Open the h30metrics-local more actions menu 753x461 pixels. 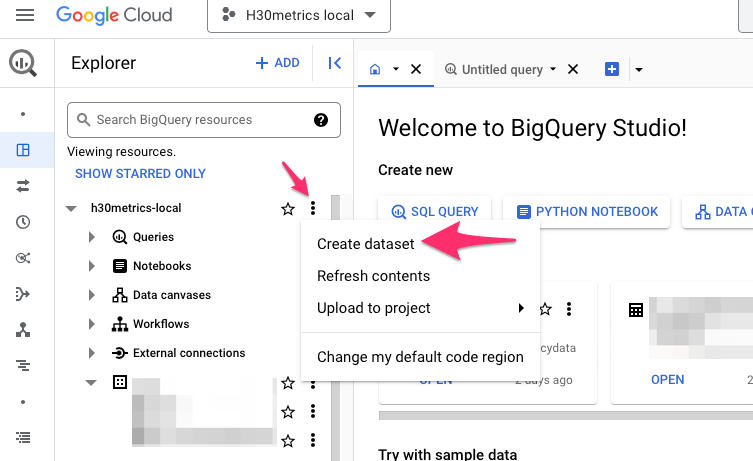313,208
